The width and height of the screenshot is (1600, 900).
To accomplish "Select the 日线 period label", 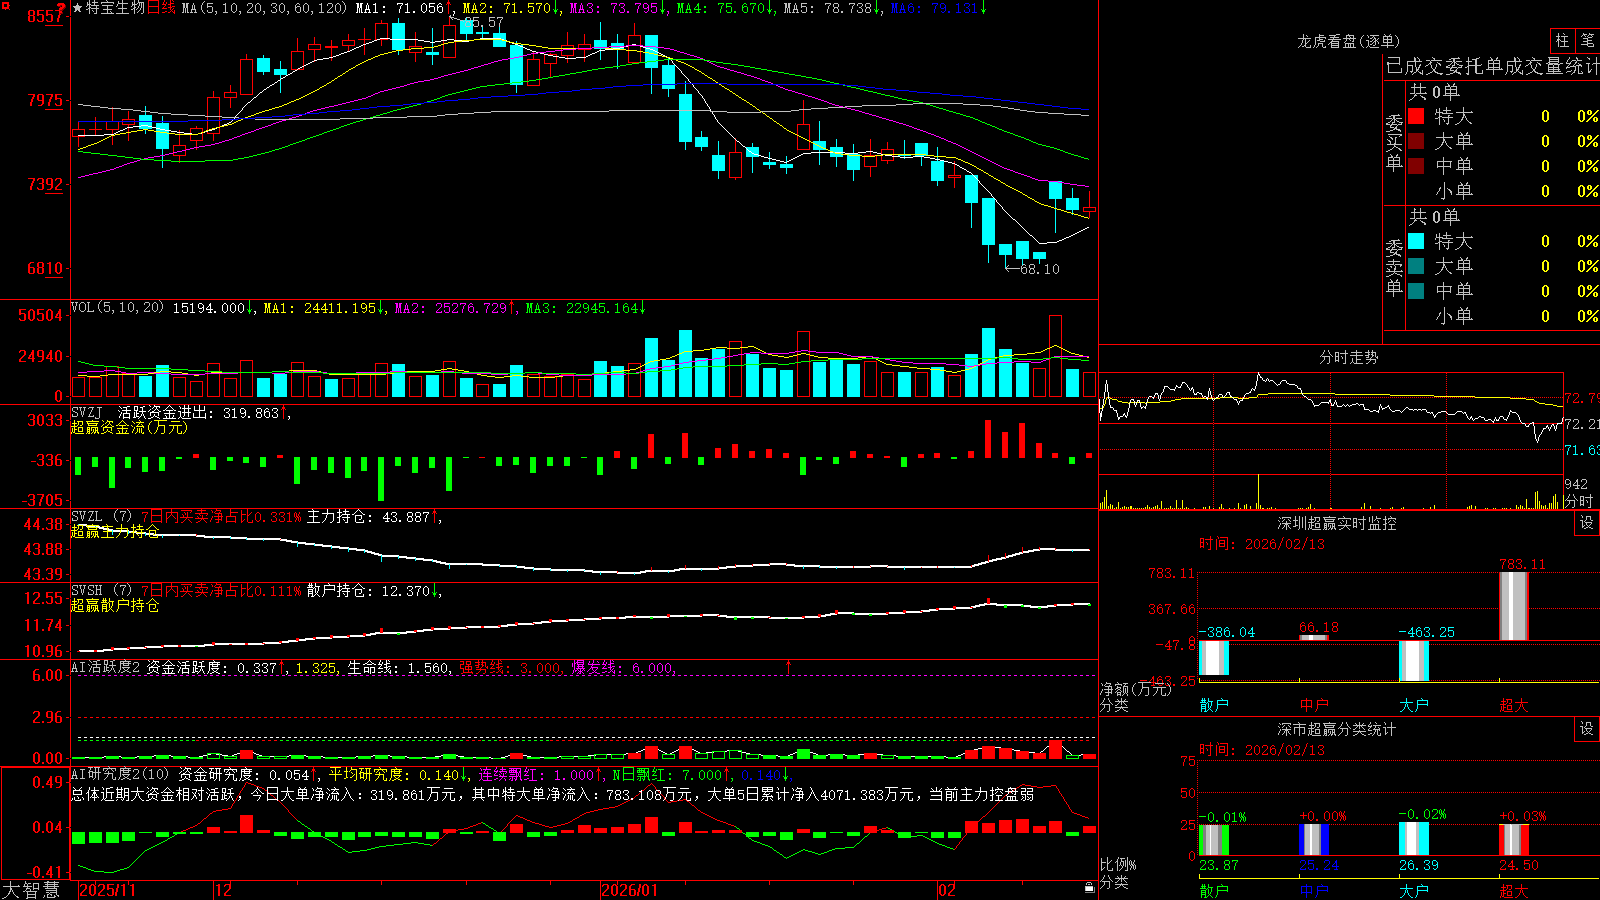I will pyautogui.click(x=161, y=8).
